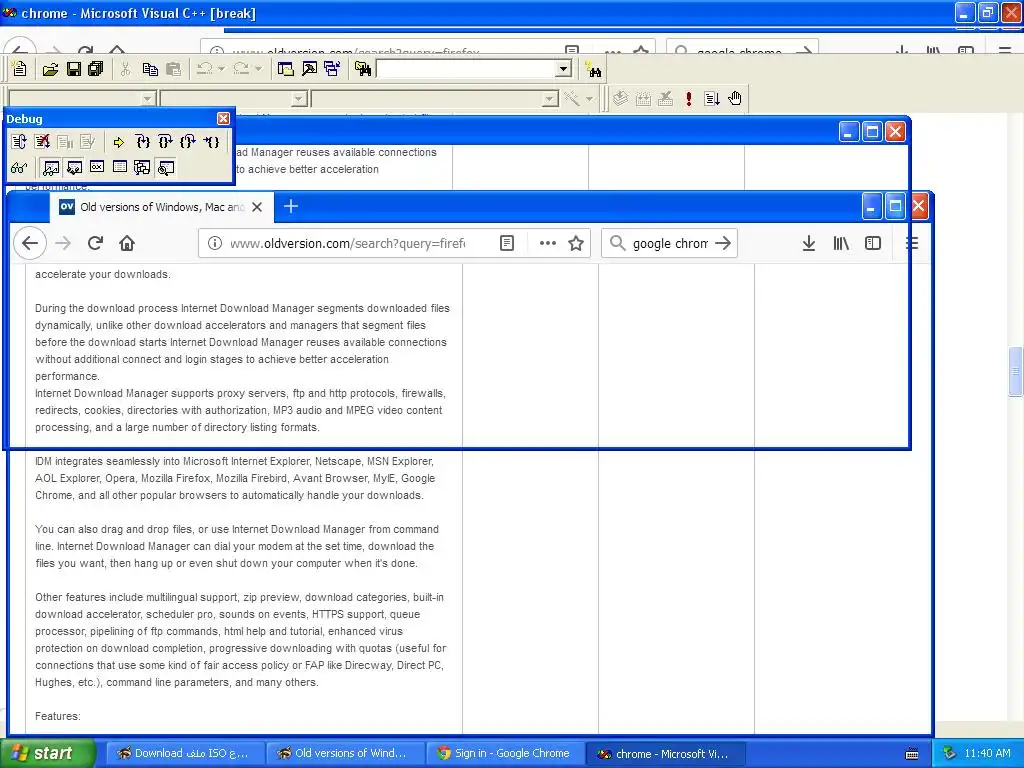Submit search with the arrow button

[x=723, y=244]
